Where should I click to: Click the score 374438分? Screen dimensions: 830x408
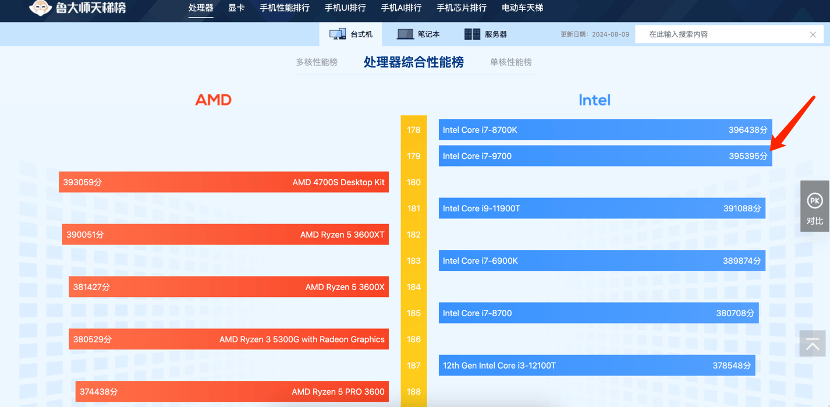(x=98, y=392)
